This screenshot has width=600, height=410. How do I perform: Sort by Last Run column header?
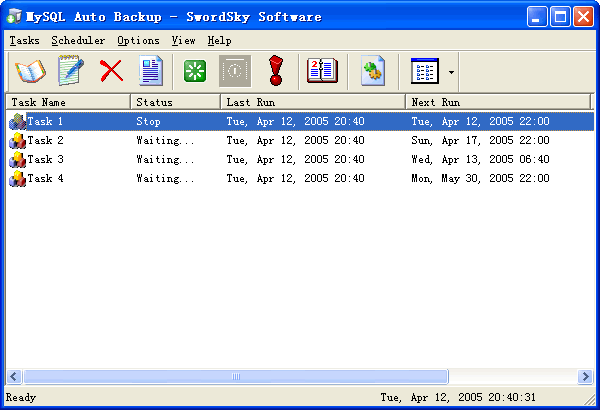tap(313, 102)
